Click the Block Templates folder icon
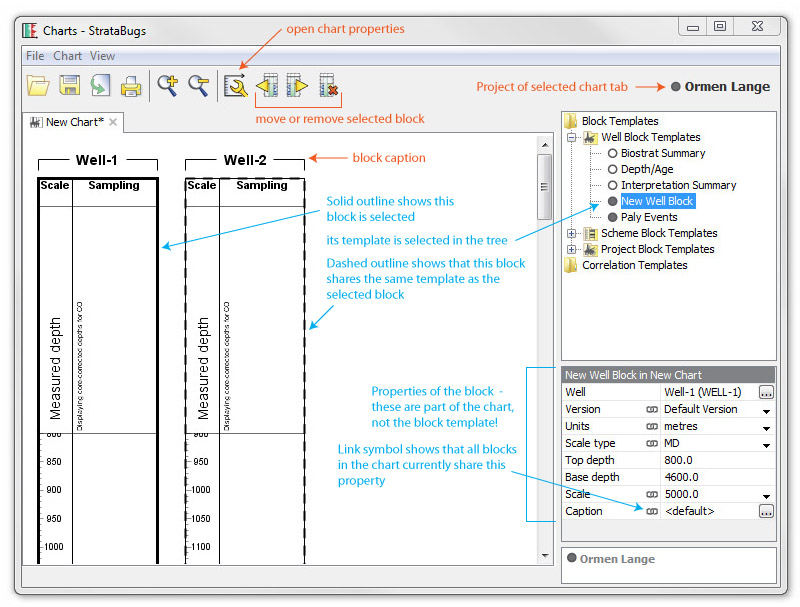Screen dimensions: 800x607 (570, 121)
